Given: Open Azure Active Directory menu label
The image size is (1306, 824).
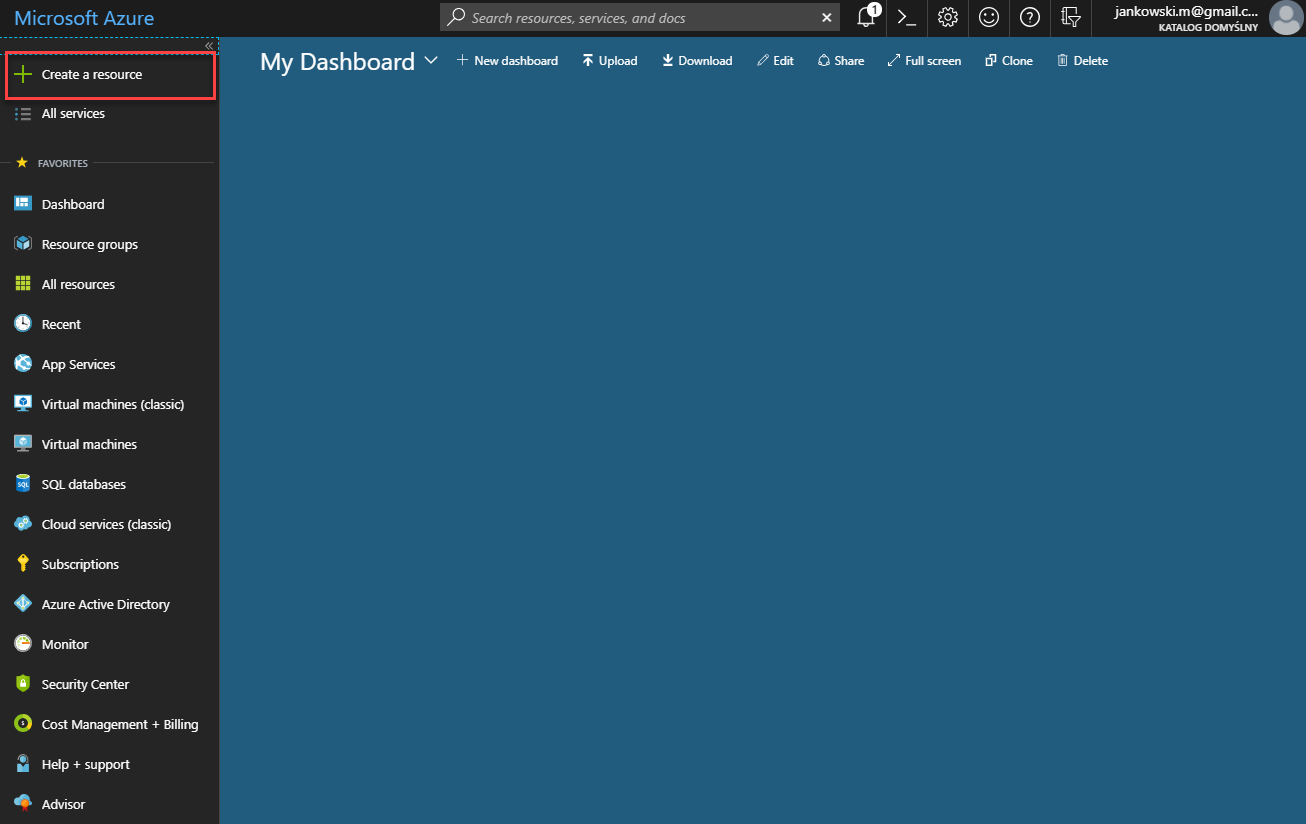Looking at the screenshot, I should tap(106, 604).
